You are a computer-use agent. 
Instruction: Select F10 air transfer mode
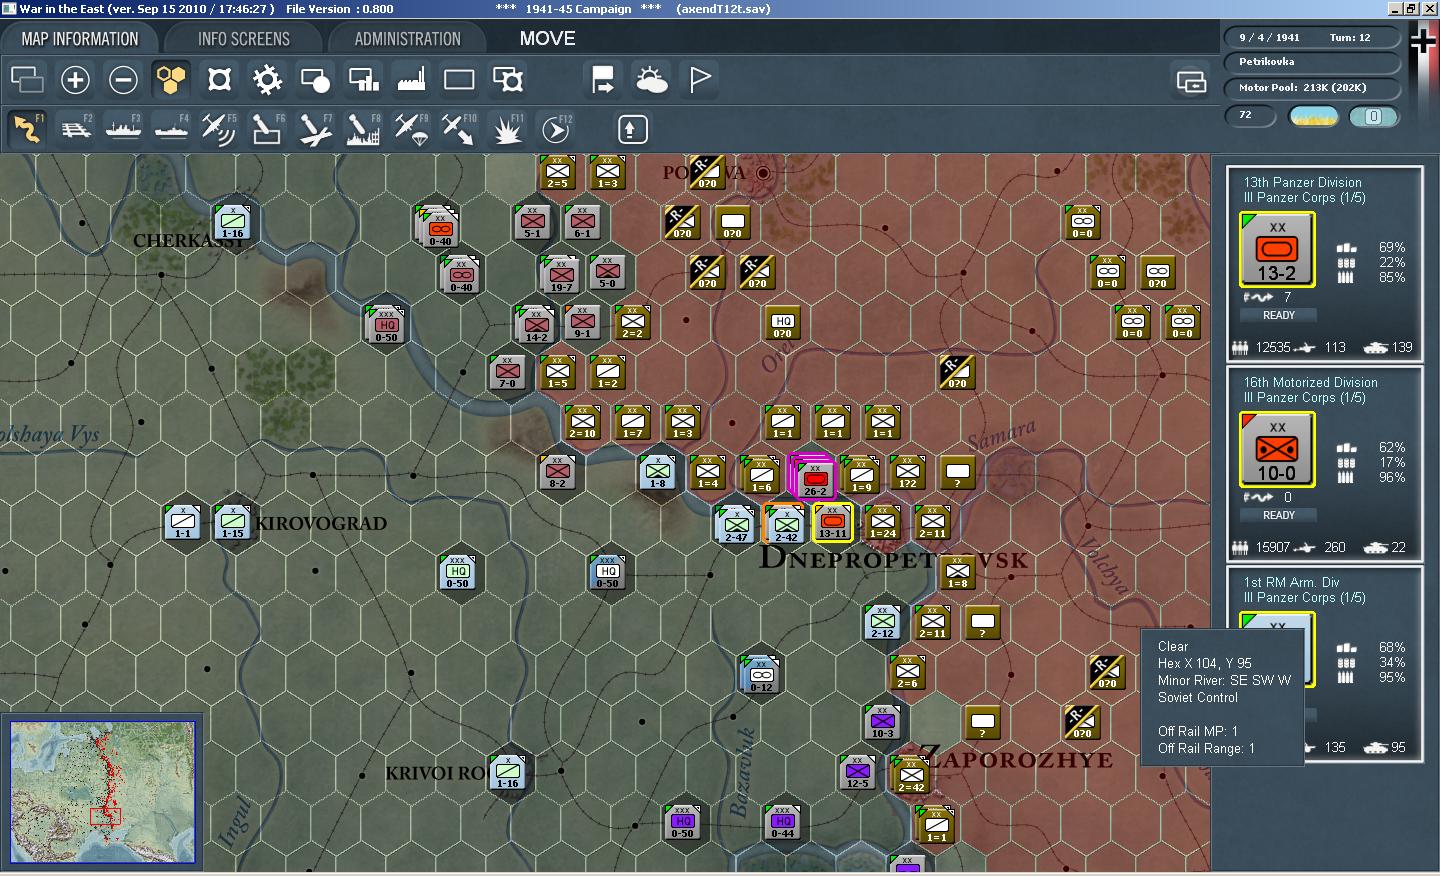coord(459,129)
